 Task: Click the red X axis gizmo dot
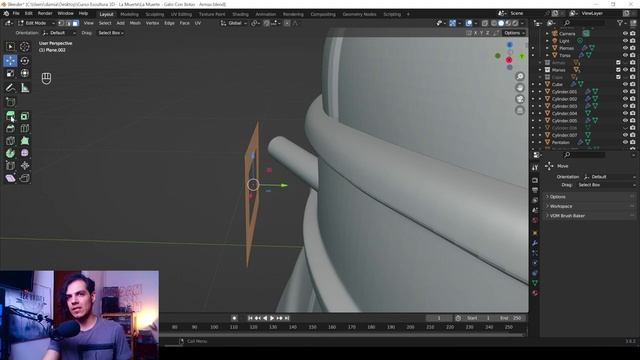tap(509, 60)
